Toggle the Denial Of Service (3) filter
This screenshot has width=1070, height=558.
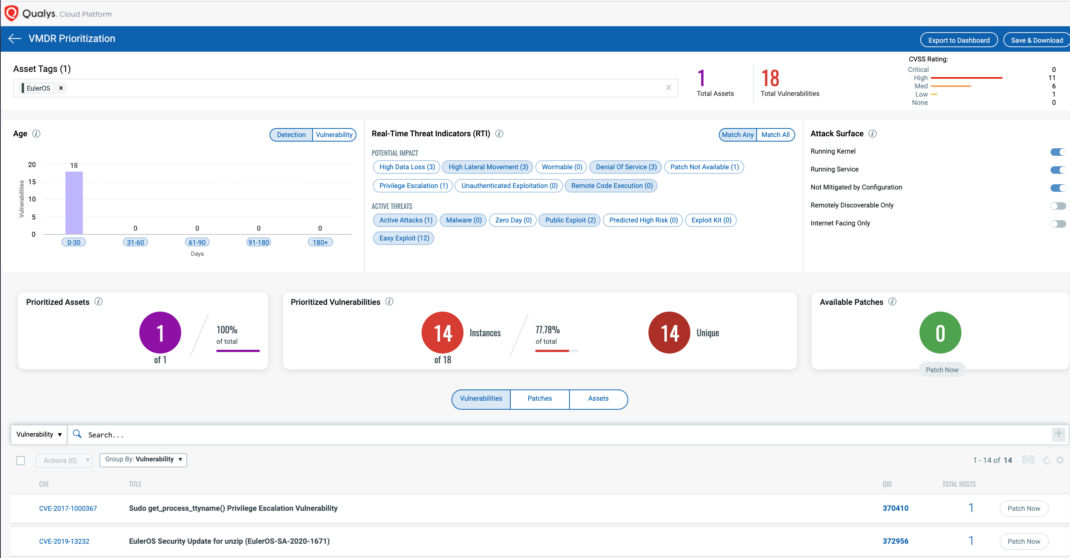(x=626, y=167)
